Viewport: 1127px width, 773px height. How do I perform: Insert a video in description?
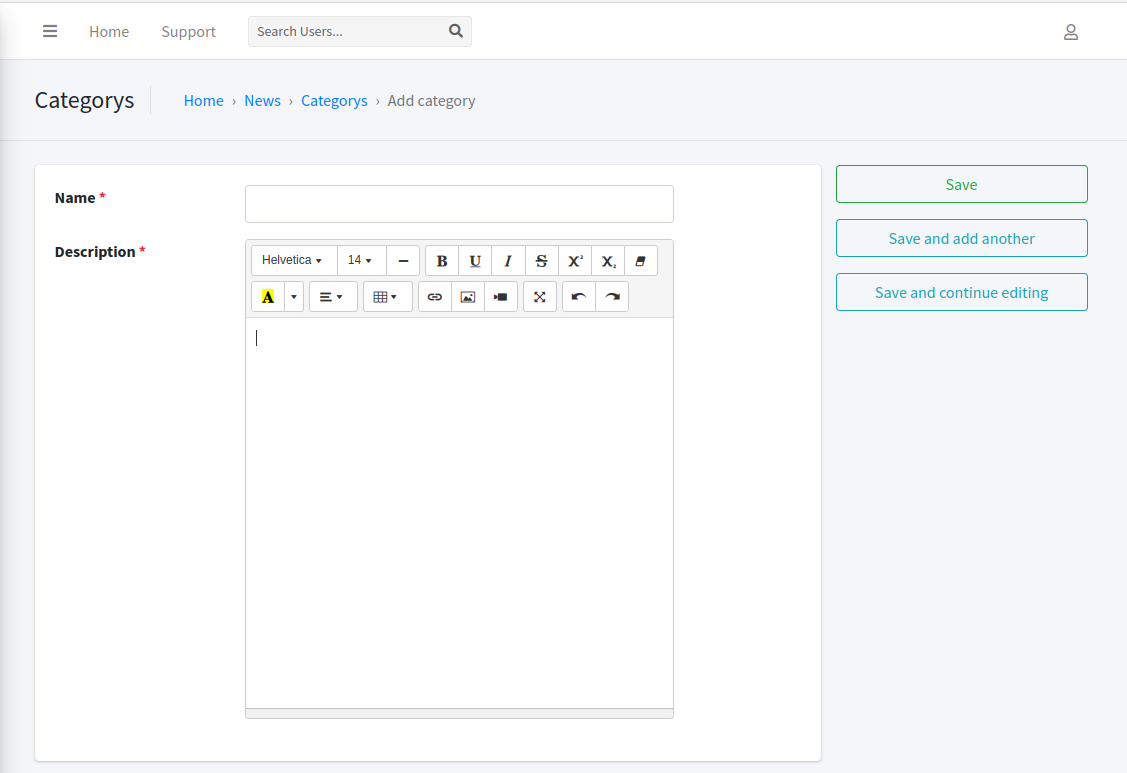click(501, 297)
